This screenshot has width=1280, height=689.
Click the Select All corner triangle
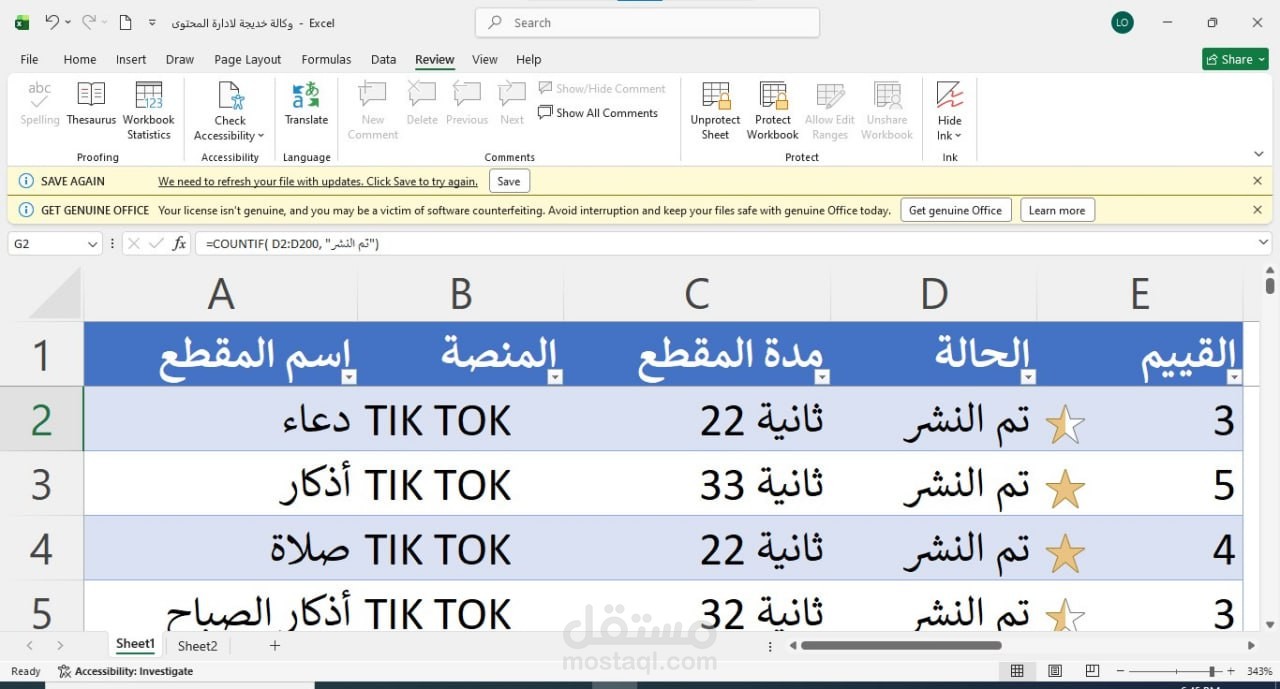pos(52,294)
